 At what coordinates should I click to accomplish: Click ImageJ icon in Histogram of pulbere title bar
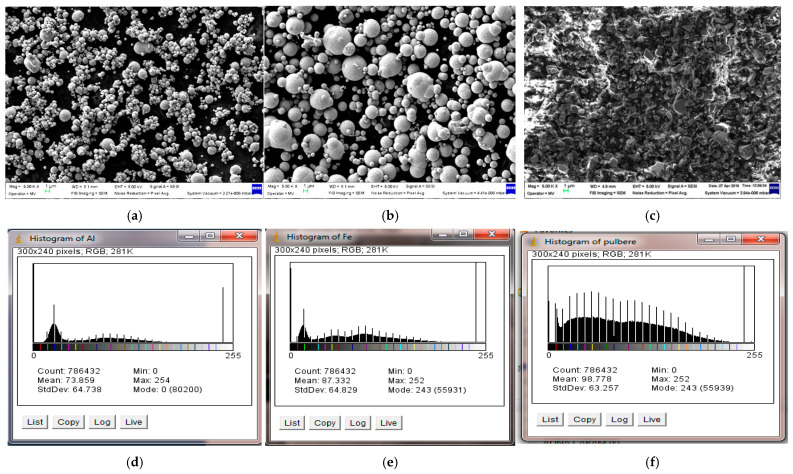pyautogui.click(x=533, y=241)
